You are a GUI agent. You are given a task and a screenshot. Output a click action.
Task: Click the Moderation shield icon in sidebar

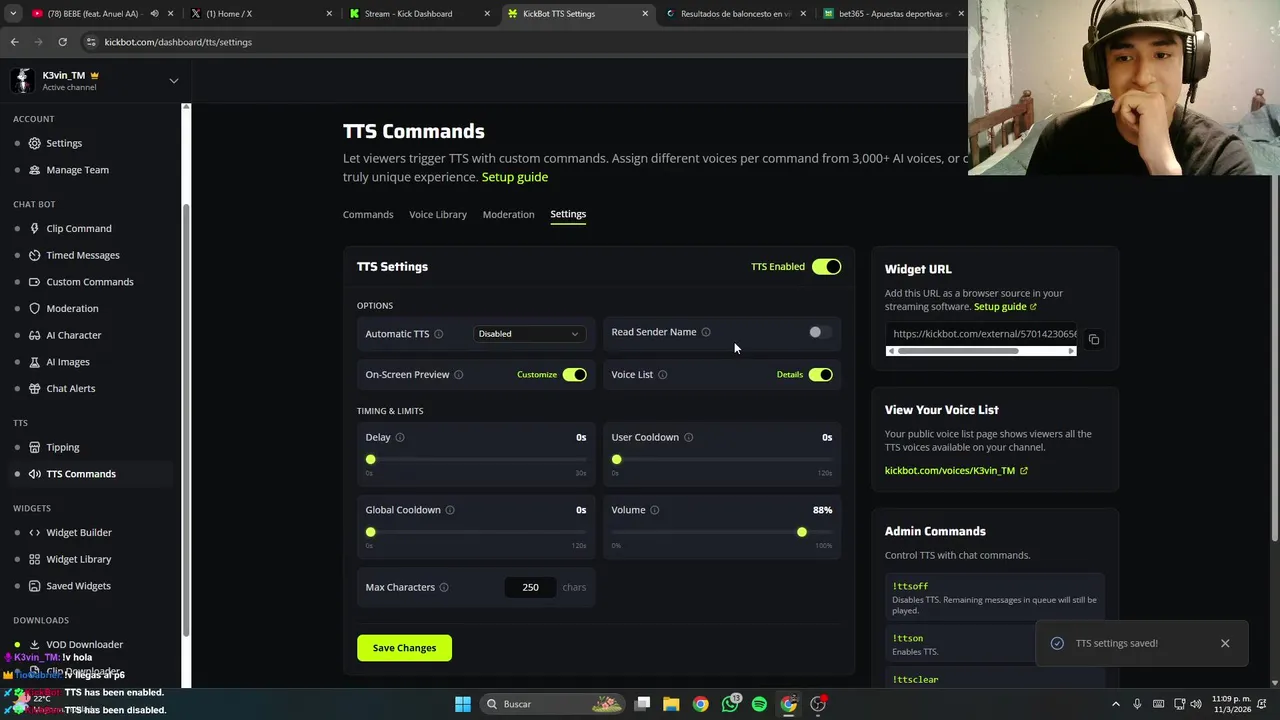click(34, 308)
